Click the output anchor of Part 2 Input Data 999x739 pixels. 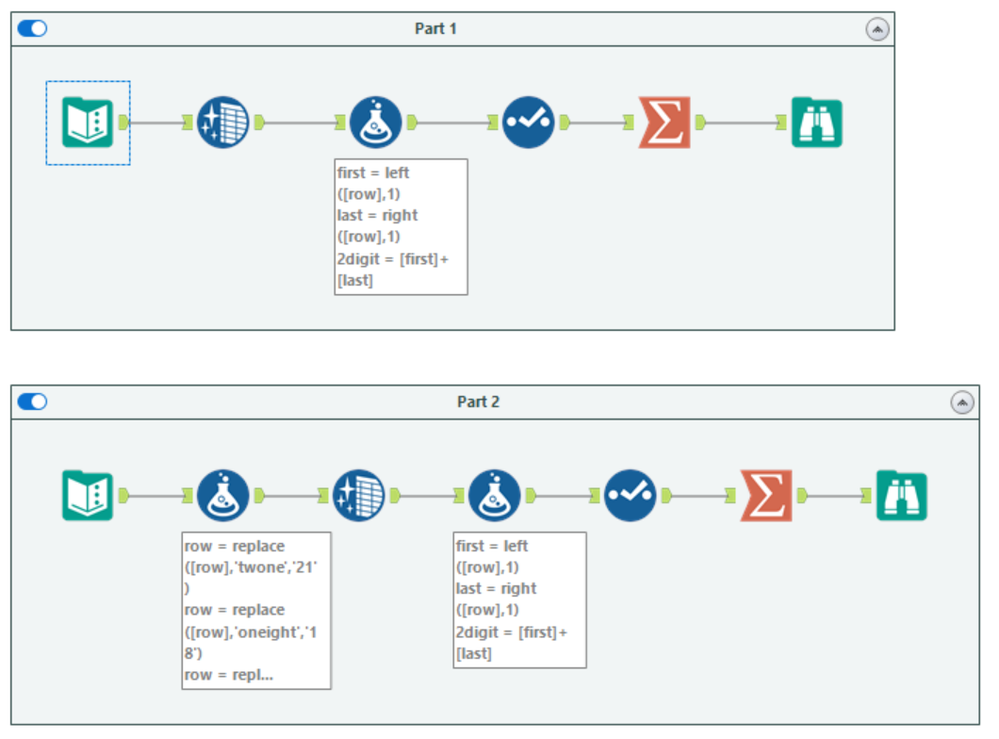pos(124,496)
